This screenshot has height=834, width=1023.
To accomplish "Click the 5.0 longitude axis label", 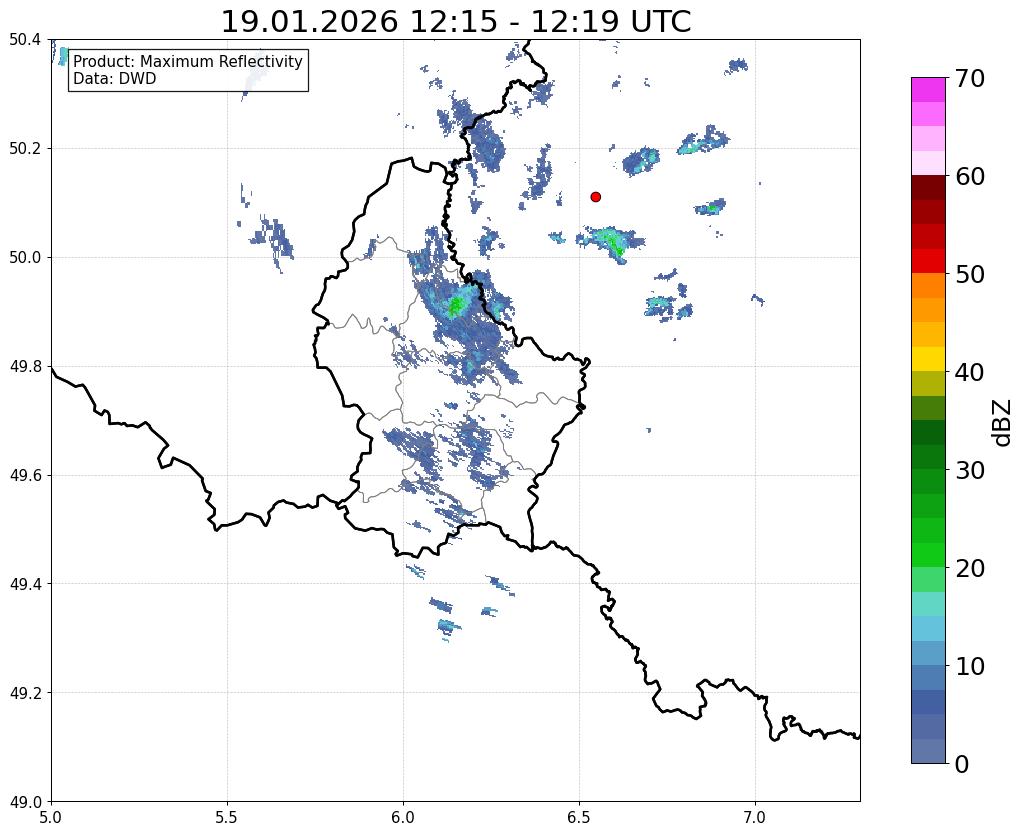I will click(51, 817).
